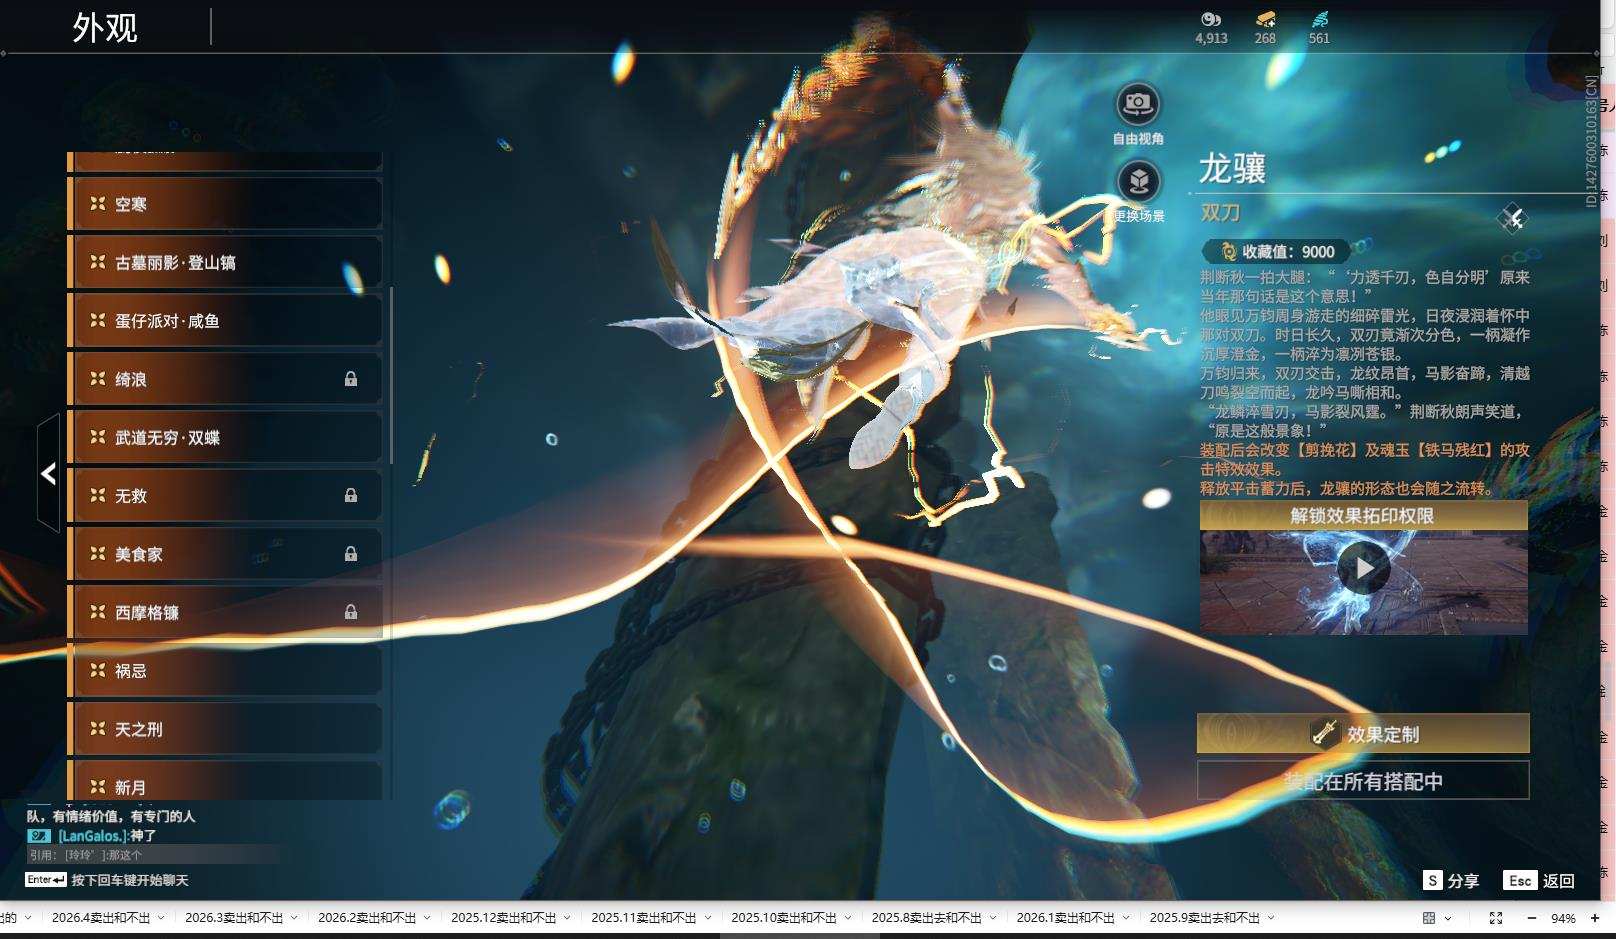The image size is (1616, 939).
Task: Click the weapon icon beside 天之刑
Action: (97, 729)
